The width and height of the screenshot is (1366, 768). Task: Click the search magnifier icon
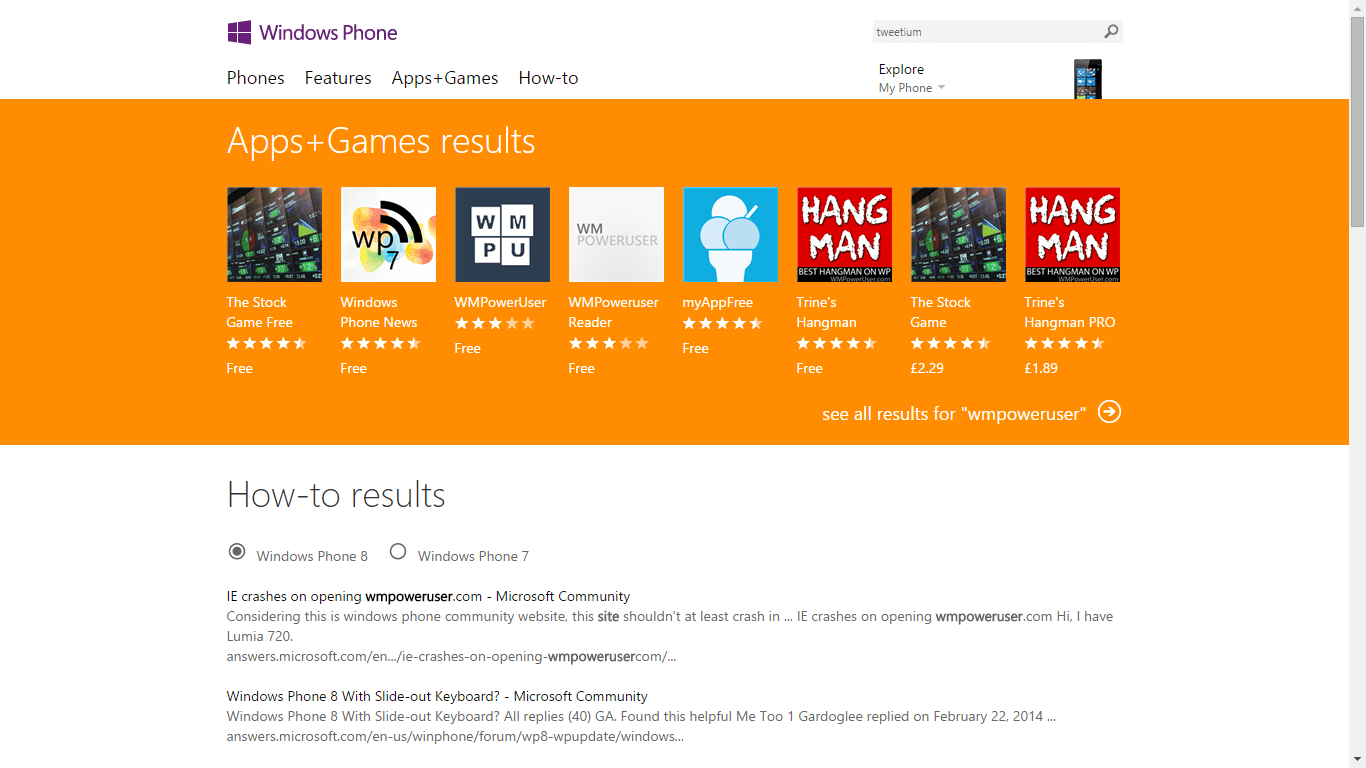pyautogui.click(x=1111, y=32)
